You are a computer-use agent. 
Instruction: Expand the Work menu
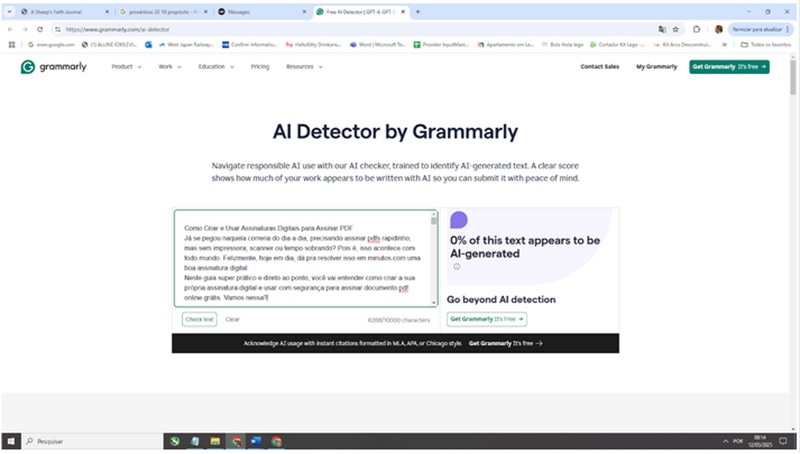(x=170, y=67)
